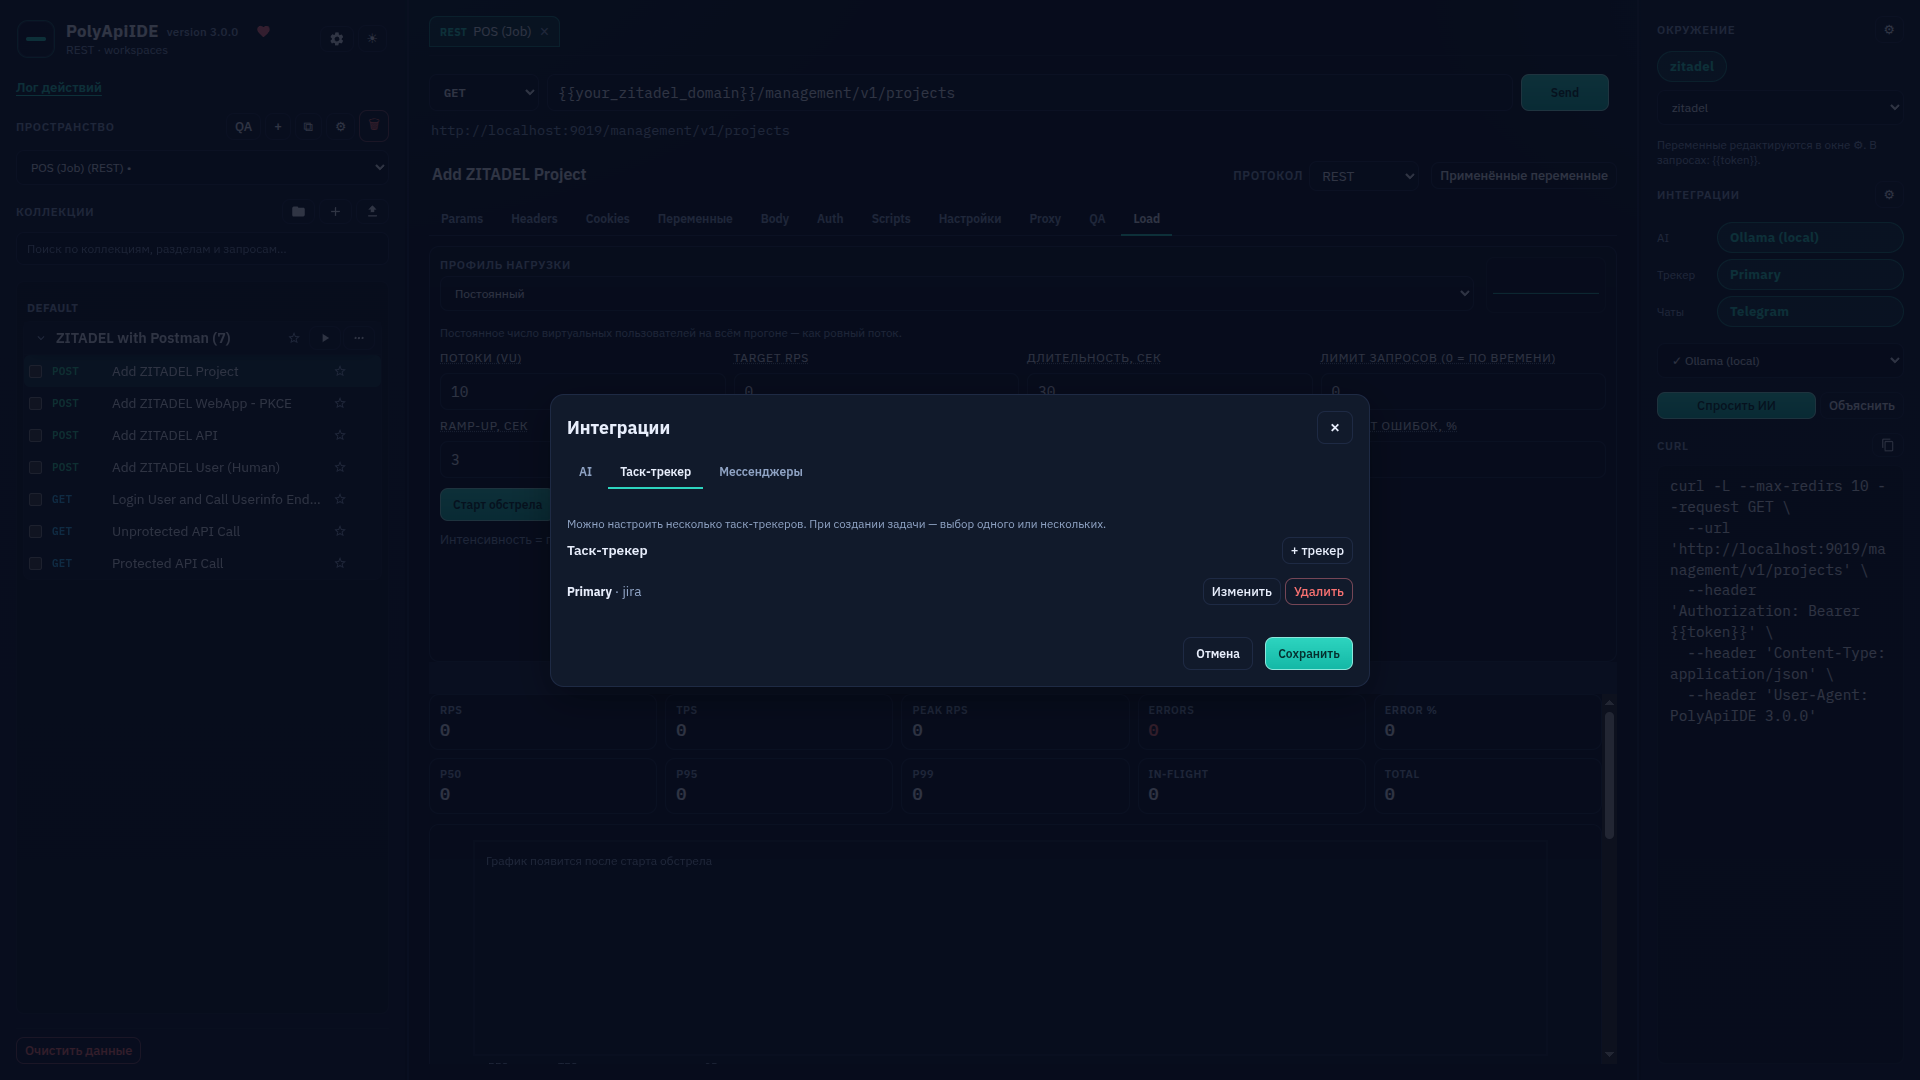Run the ZITADEL with Postman collection
The width and height of the screenshot is (1920, 1080).
(325, 338)
